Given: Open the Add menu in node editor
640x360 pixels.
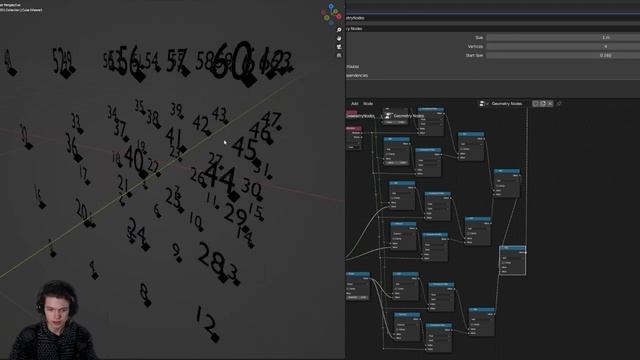Looking at the screenshot, I should [x=355, y=104].
